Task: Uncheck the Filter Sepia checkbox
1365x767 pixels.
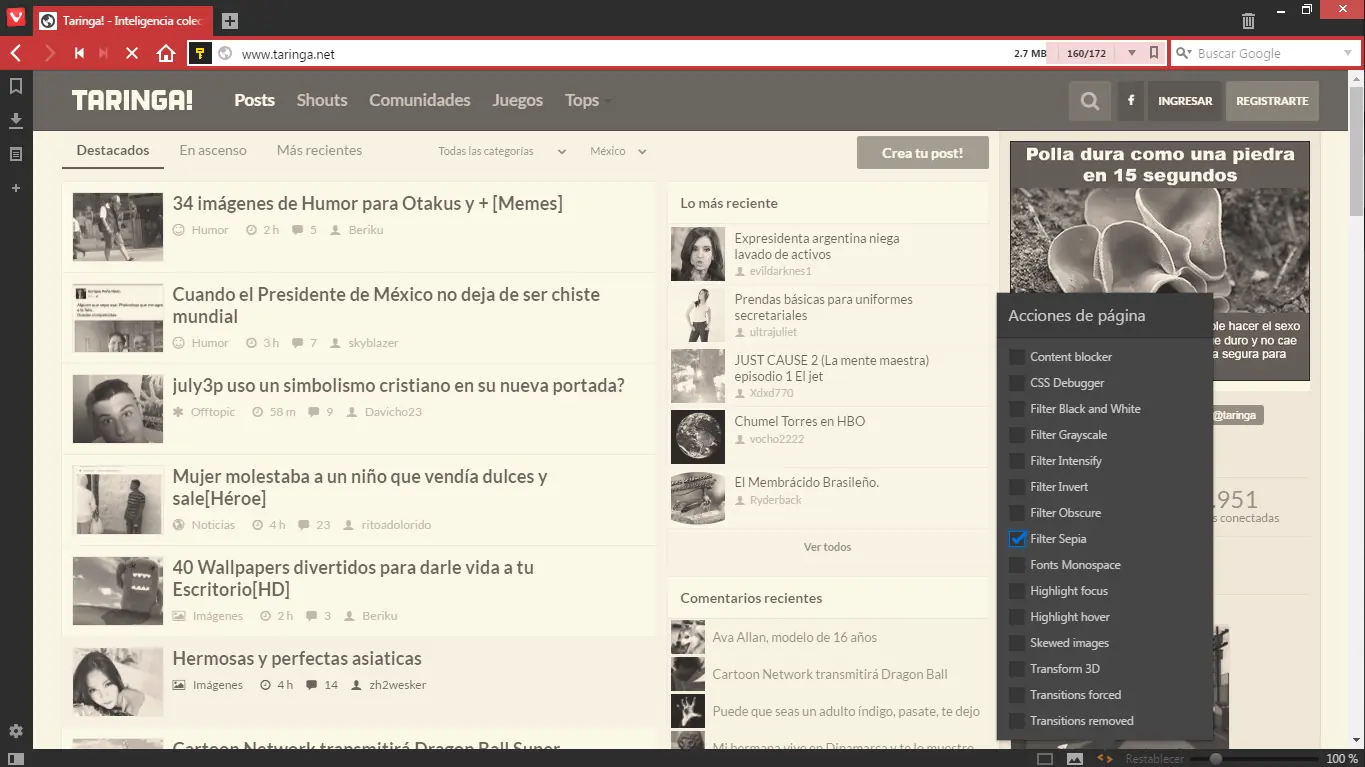Action: click(x=1017, y=539)
